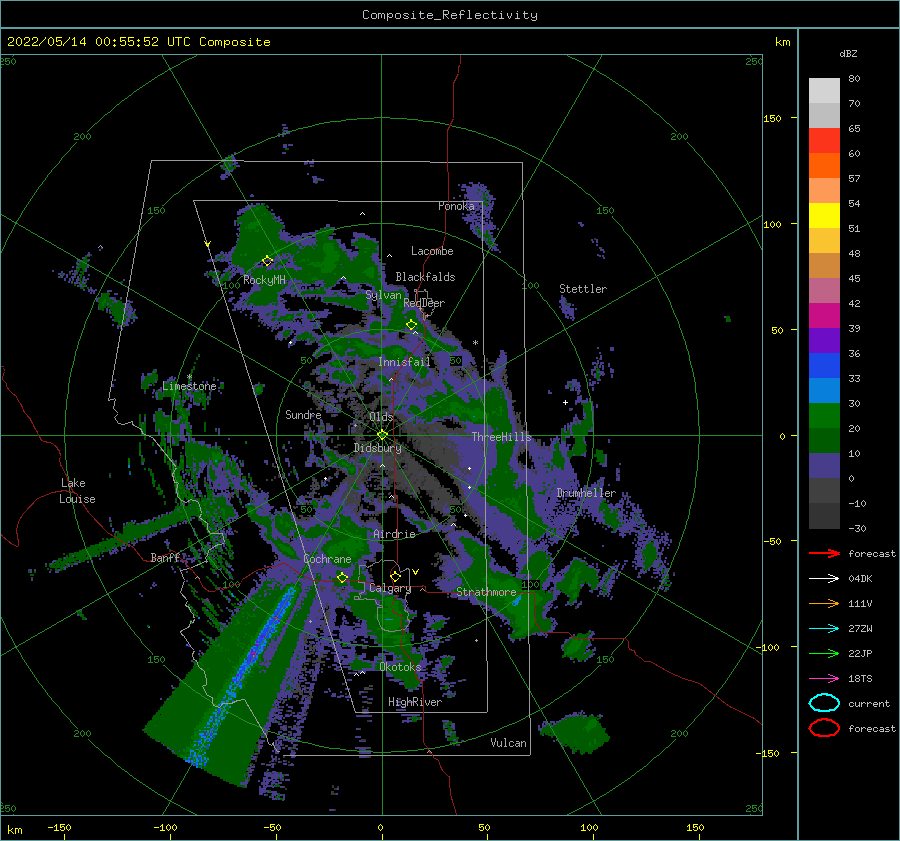
Task: Select the 18TS legend label
Action: click(860, 679)
